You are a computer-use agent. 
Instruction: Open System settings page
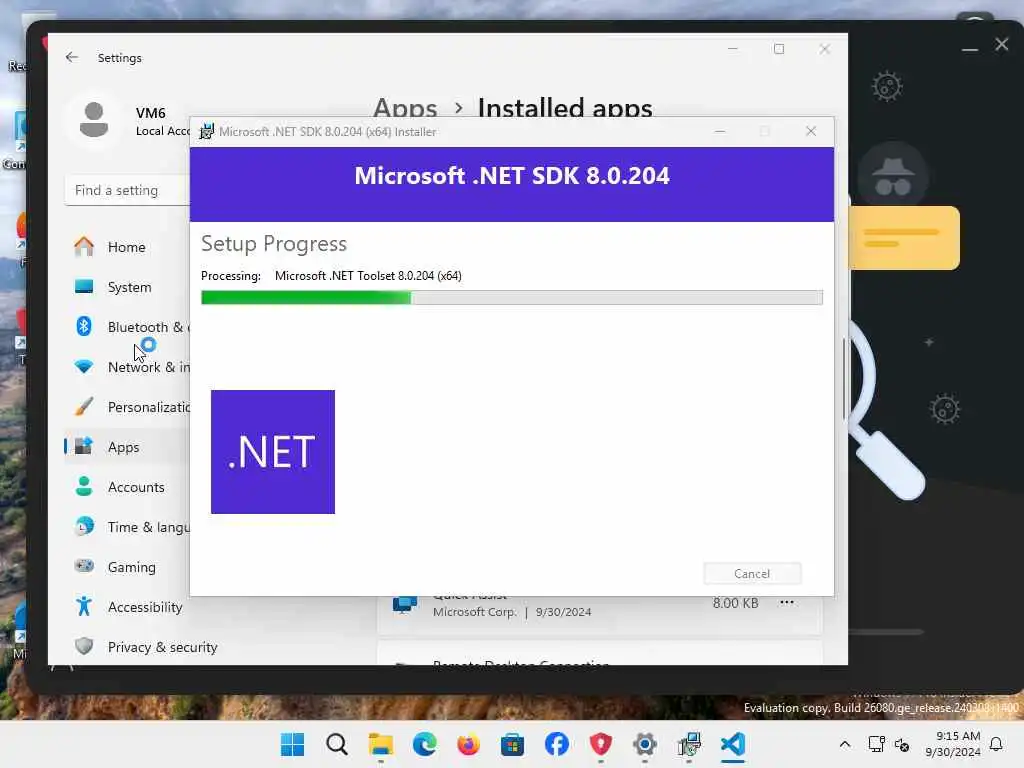coord(127,287)
